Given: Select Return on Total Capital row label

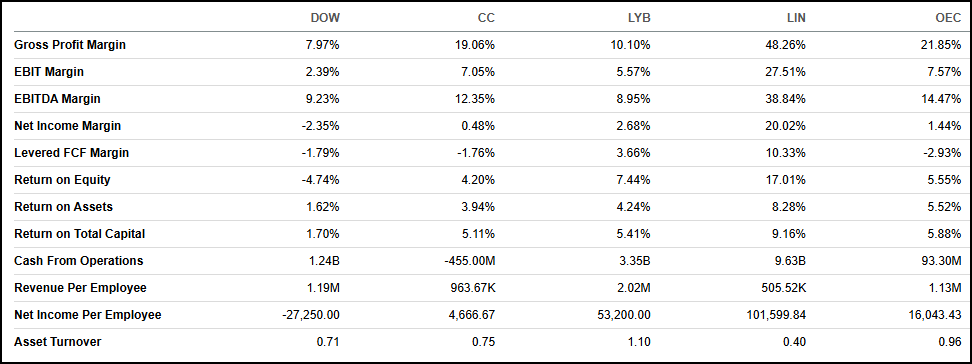Looking at the screenshot, I should (x=80, y=234).
